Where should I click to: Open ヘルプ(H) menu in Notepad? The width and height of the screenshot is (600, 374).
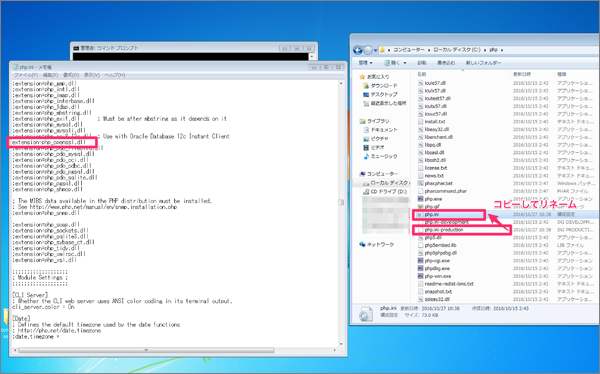[115, 75]
